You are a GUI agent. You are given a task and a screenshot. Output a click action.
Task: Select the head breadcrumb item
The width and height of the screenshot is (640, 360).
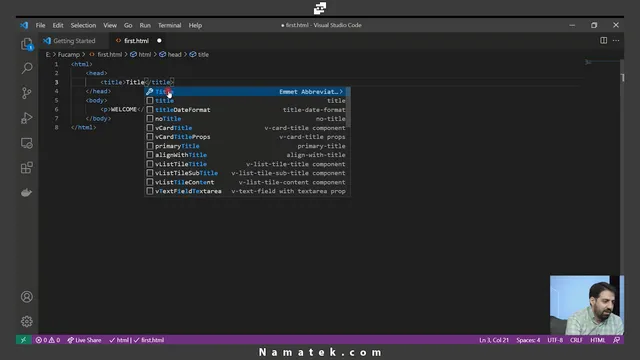(174, 55)
